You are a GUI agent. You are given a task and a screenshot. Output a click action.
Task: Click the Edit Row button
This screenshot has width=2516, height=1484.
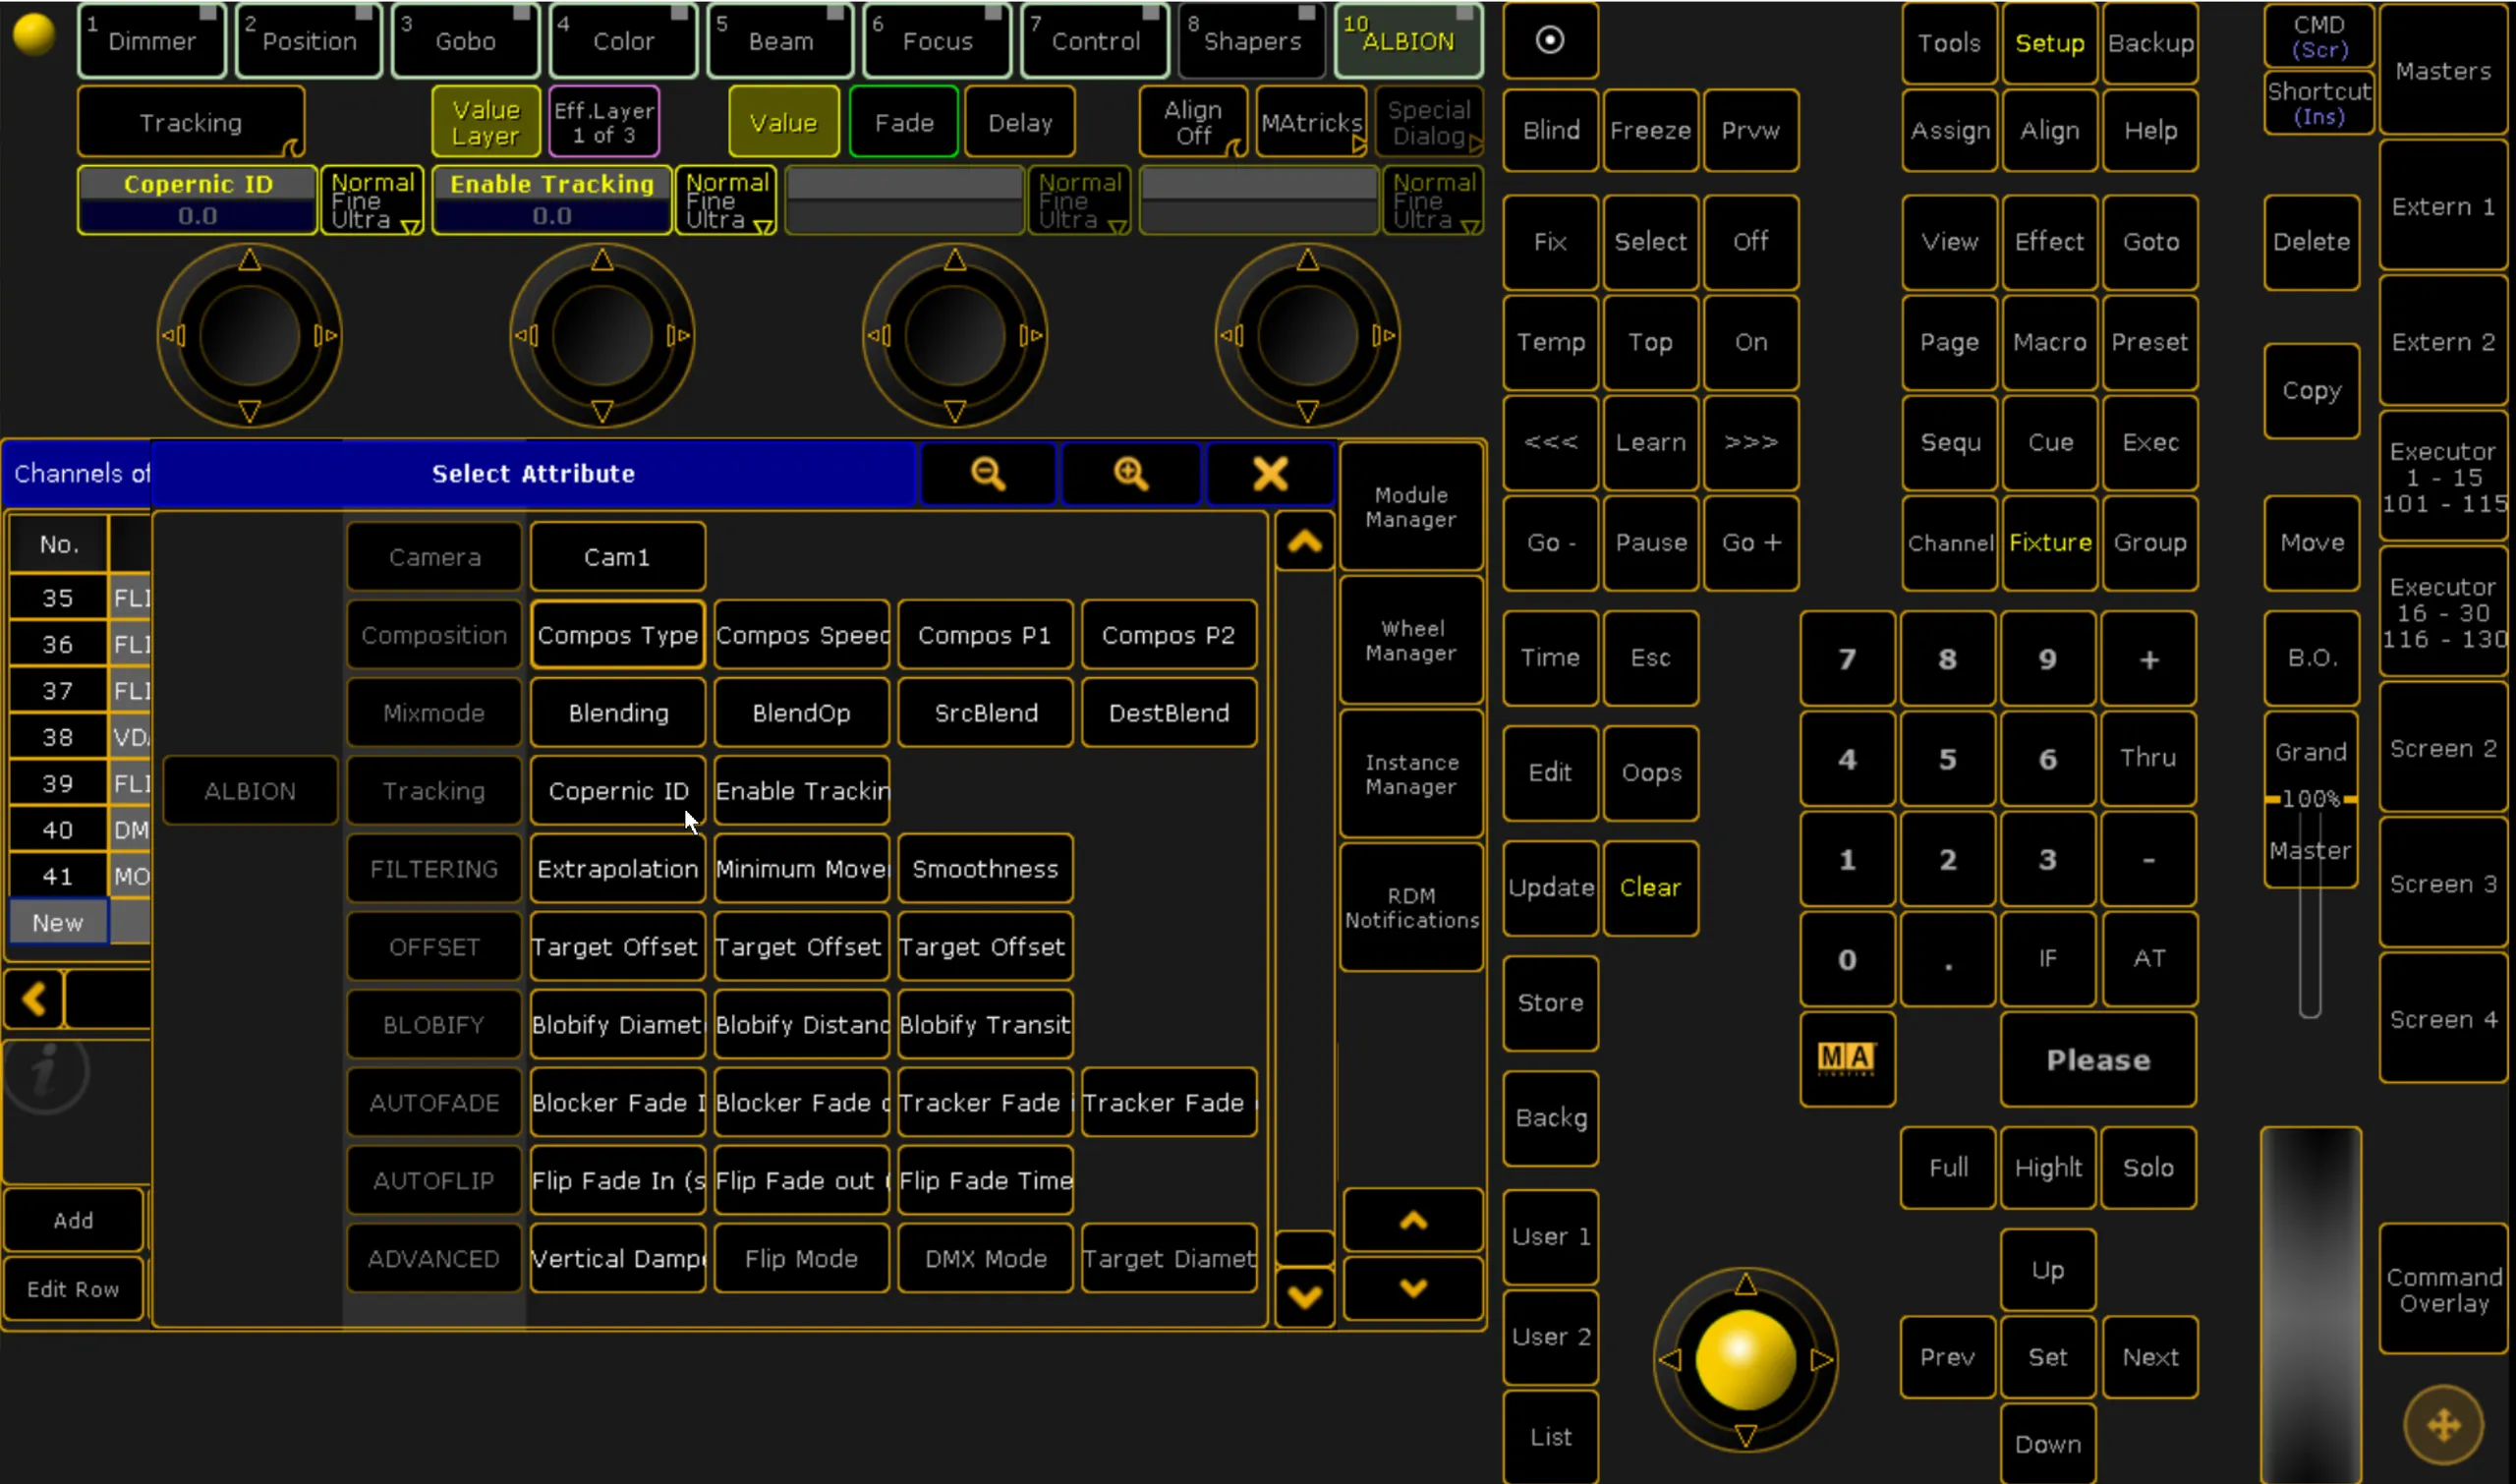pyautogui.click(x=73, y=1288)
